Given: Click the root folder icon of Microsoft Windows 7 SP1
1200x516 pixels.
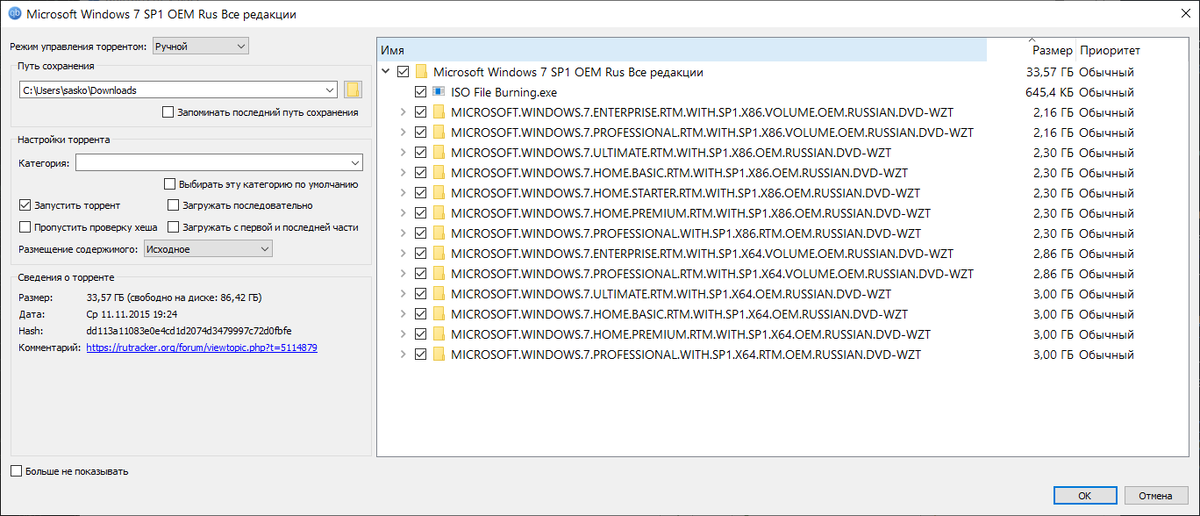Looking at the screenshot, I should click(422, 72).
